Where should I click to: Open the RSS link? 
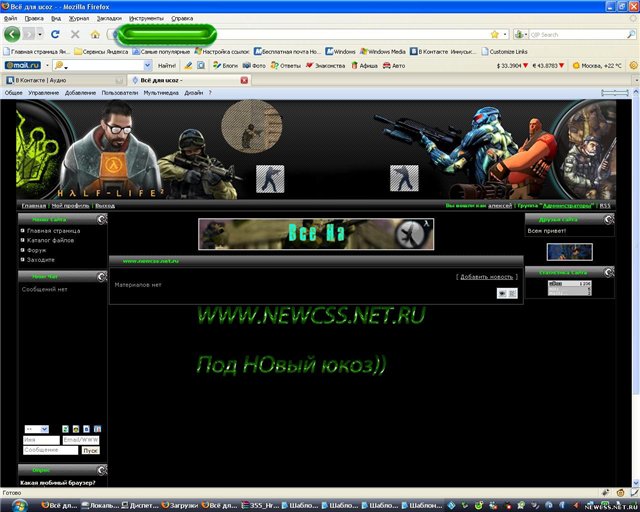pos(605,206)
